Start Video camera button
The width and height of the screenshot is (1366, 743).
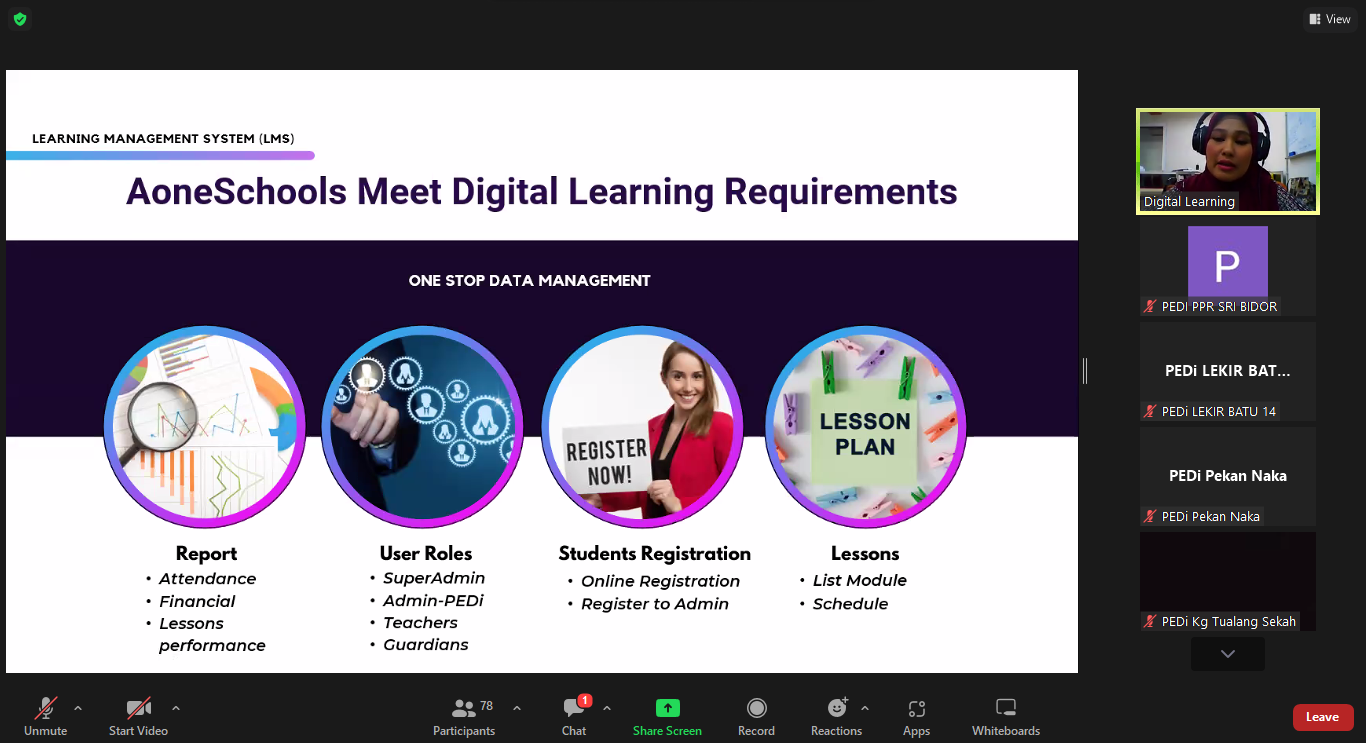pyautogui.click(x=138, y=716)
